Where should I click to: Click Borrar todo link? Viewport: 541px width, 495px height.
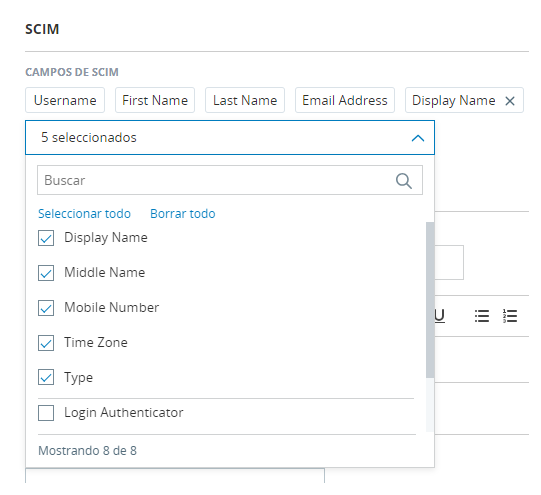click(x=183, y=214)
